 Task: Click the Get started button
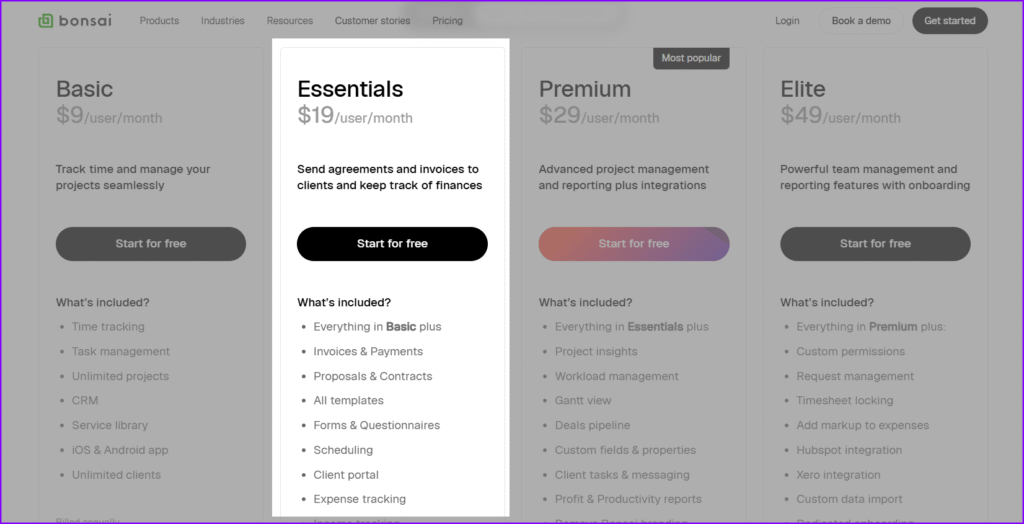(950, 21)
